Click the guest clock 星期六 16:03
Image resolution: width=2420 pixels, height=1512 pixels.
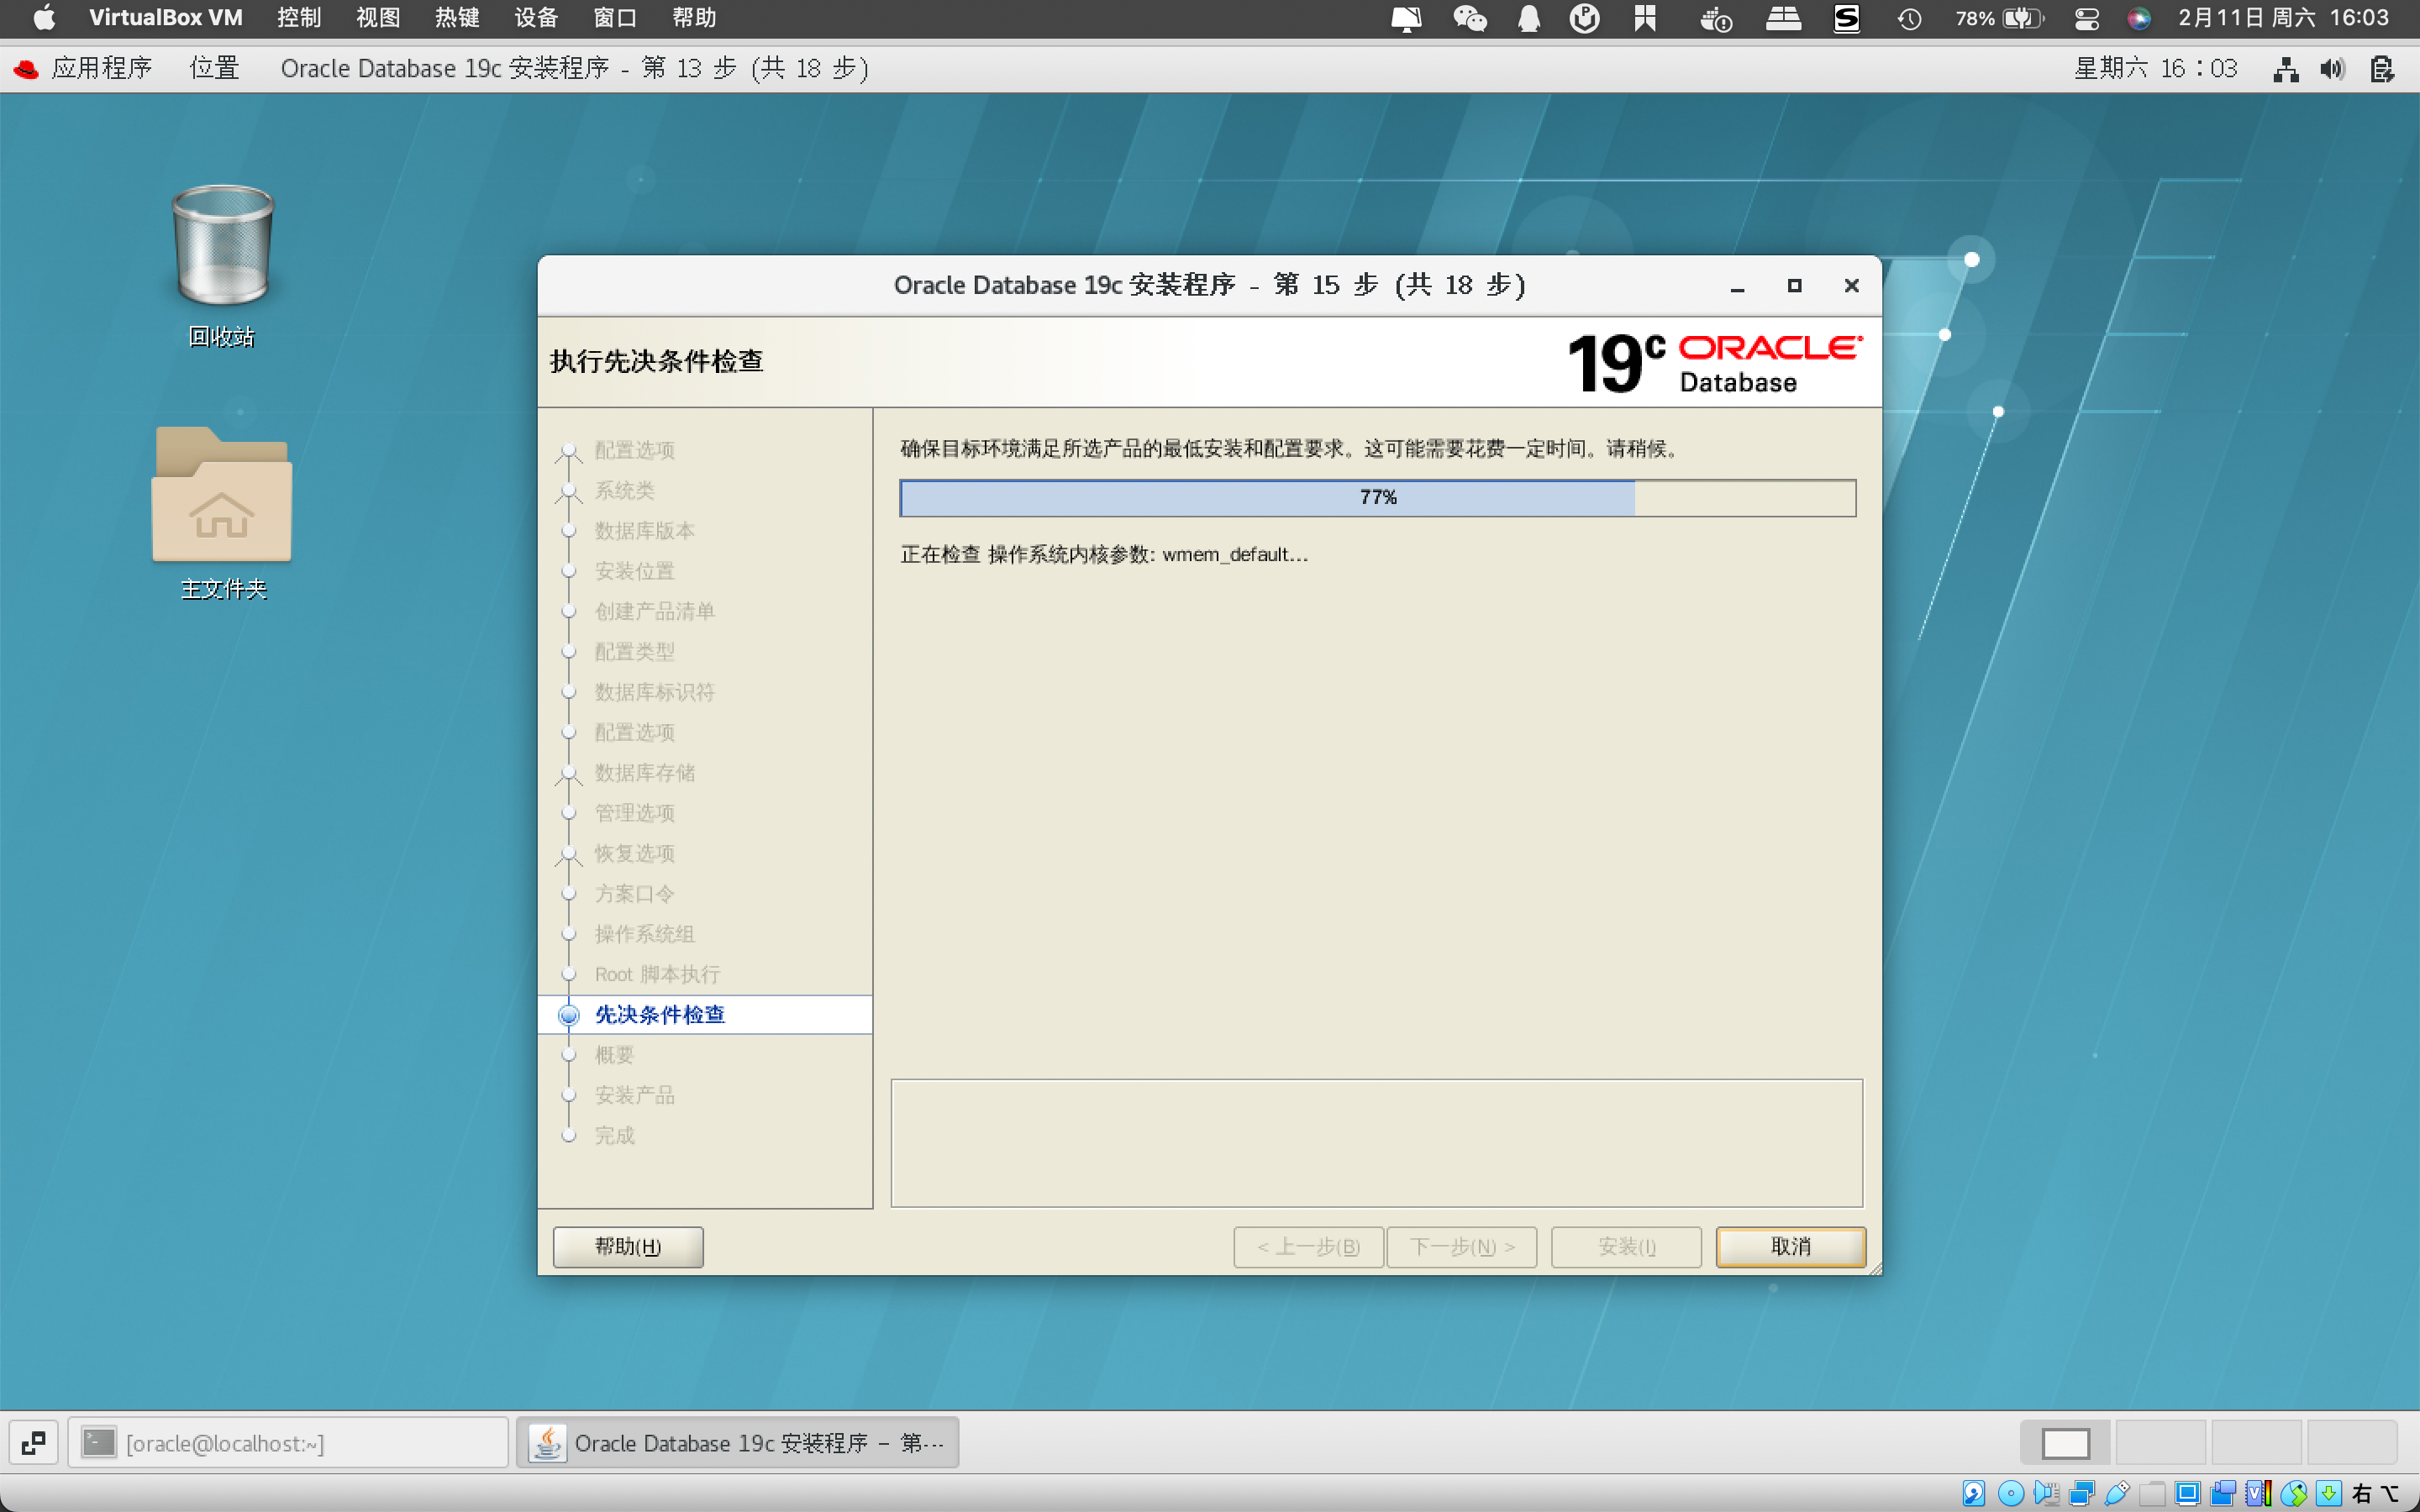[x=2155, y=68]
